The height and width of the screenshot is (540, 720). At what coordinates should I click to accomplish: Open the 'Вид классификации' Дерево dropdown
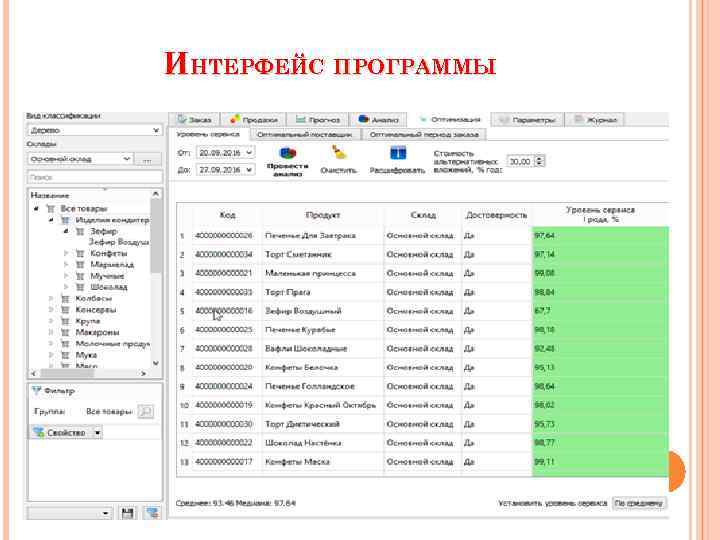click(156, 130)
